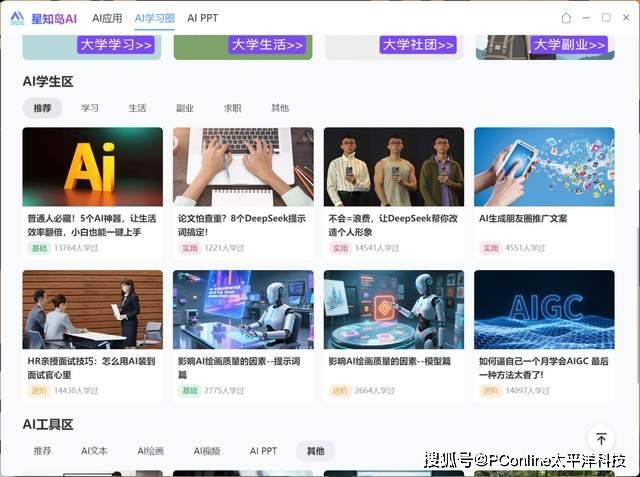The height and width of the screenshot is (477, 640).
Task: Select 其他 filter in AI工具区
Action: (315, 451)
